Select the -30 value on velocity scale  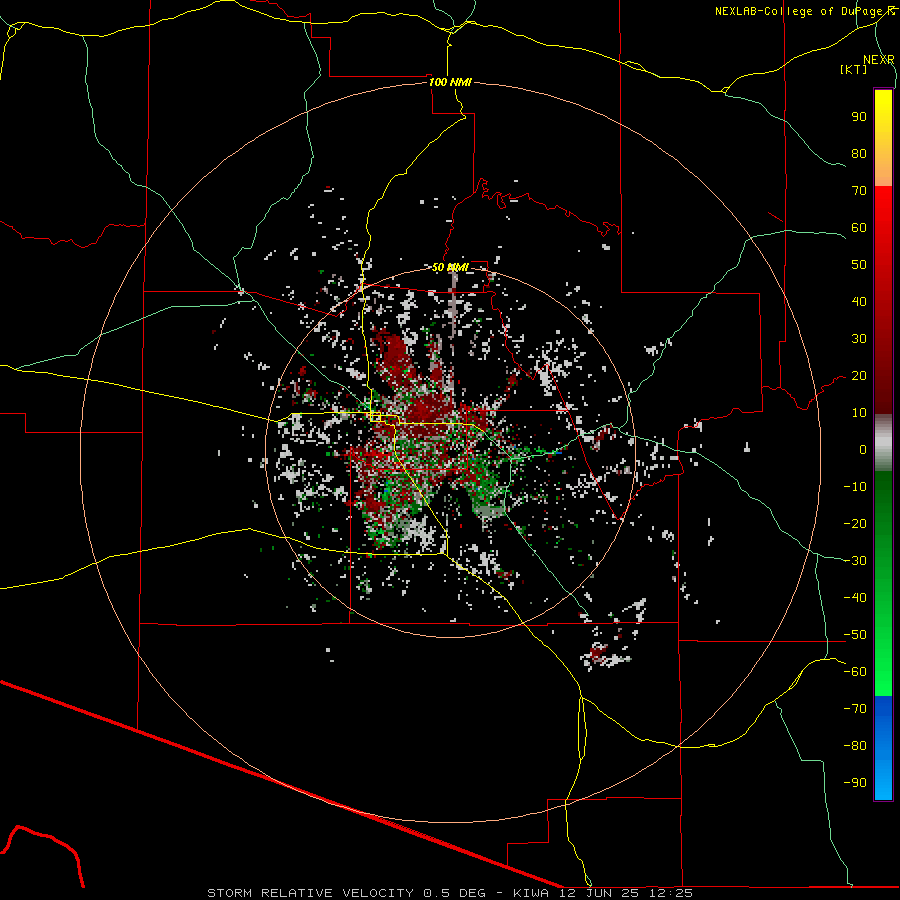tap(855, 561)
